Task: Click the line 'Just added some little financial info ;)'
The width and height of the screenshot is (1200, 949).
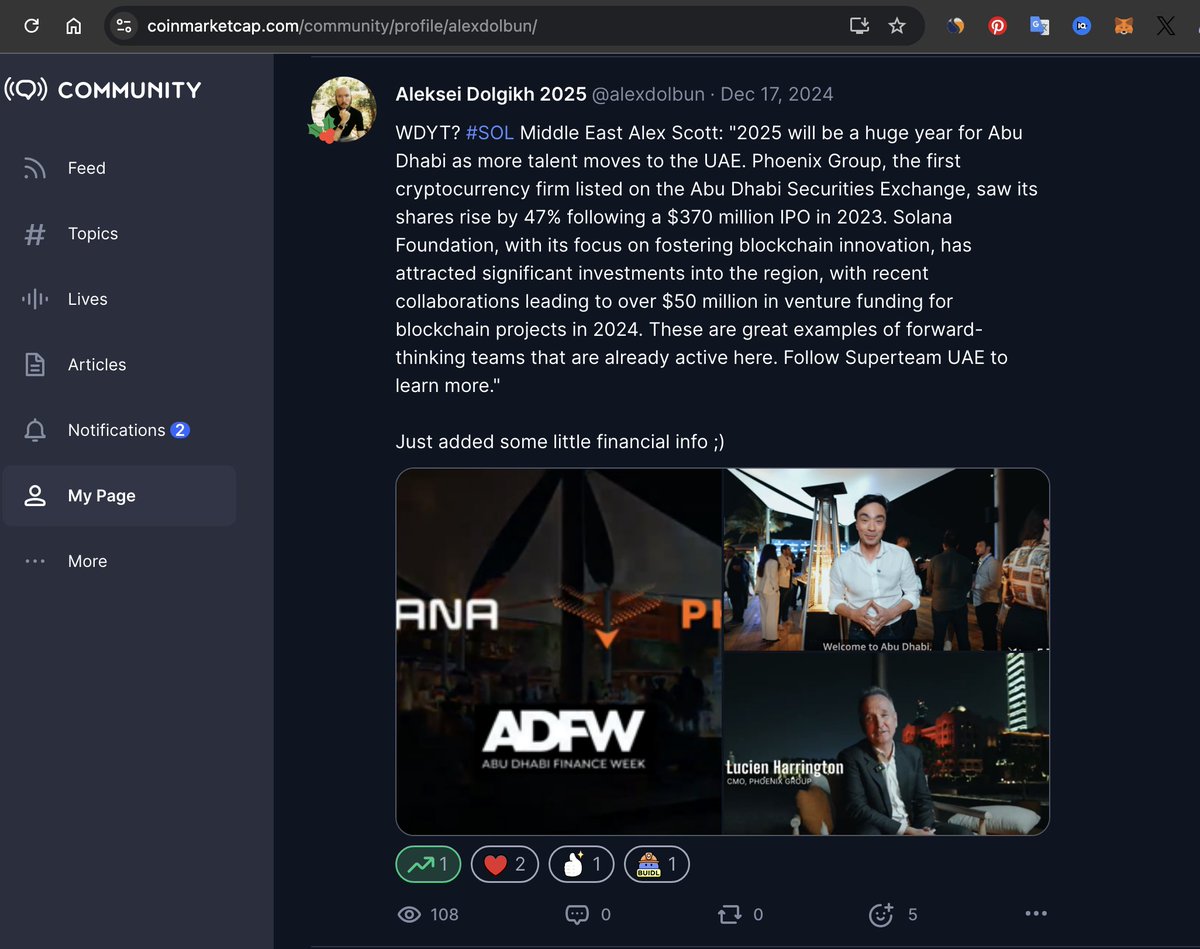Action: 560,441
